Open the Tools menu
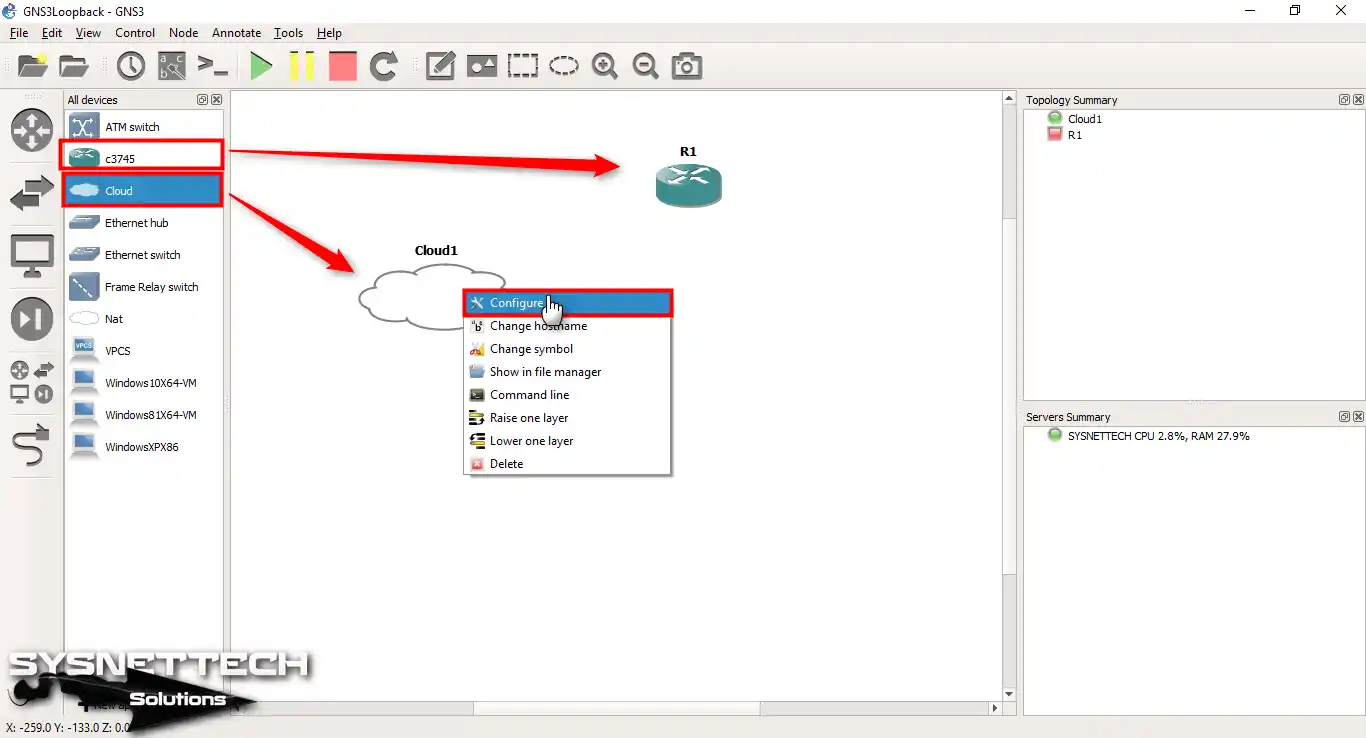This screenshot has height=738, width=1366. [x=289, y=33]
